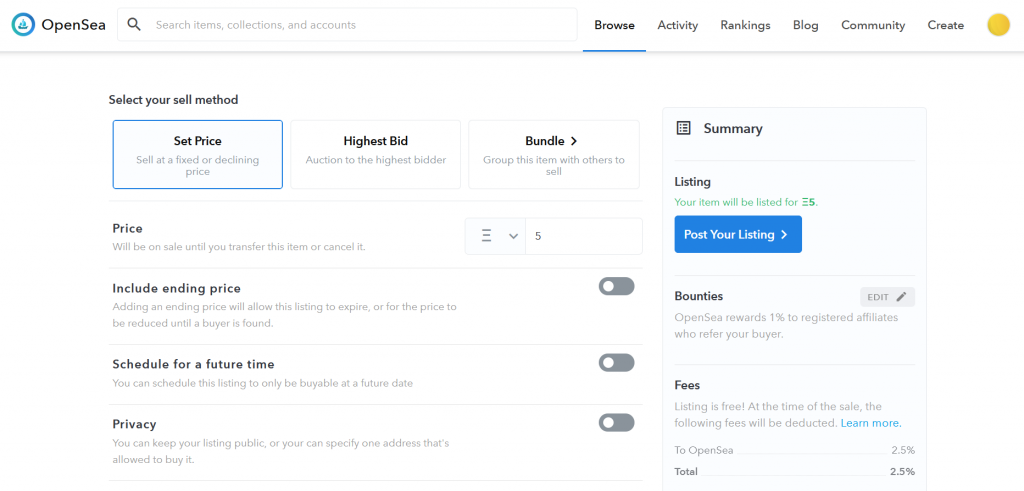Viewport: 1024px width, 491px height.
Task: Focus the search items and collections box
Action: point(360,25)
